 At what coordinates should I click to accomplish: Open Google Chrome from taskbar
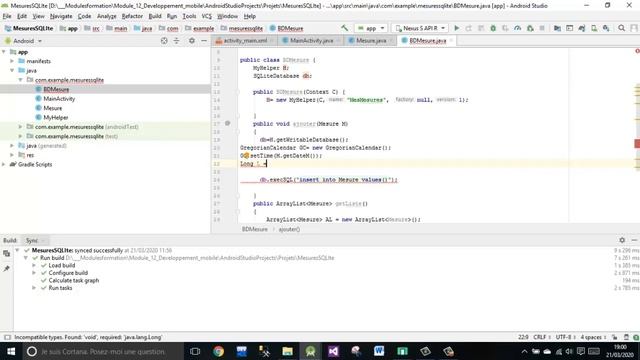pyautogui.click(x=218, y=351)
